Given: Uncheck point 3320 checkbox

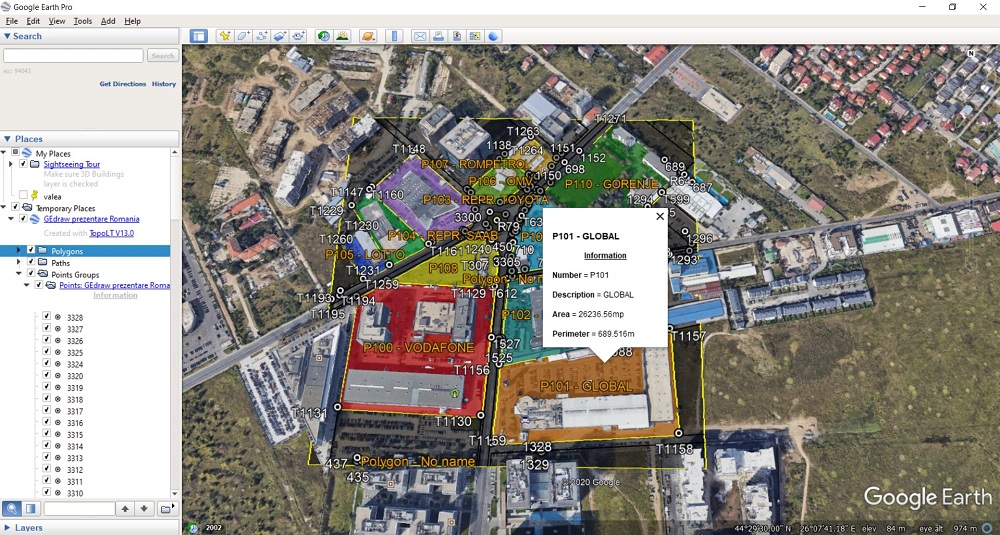Looking at the screenshot, I should pos(47,376).
